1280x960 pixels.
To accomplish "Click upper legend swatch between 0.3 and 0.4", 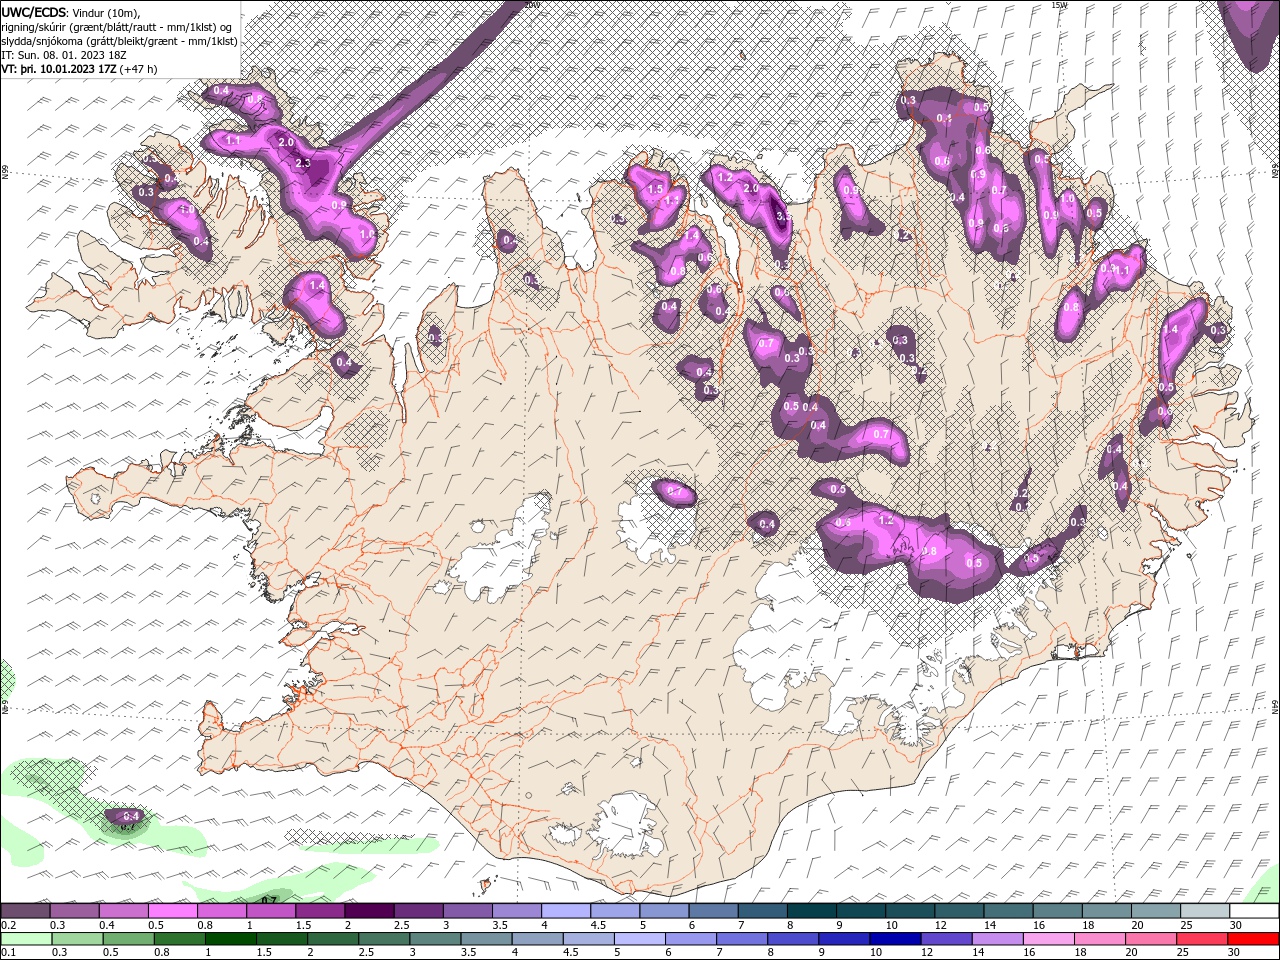I will (x=74, y=910).
